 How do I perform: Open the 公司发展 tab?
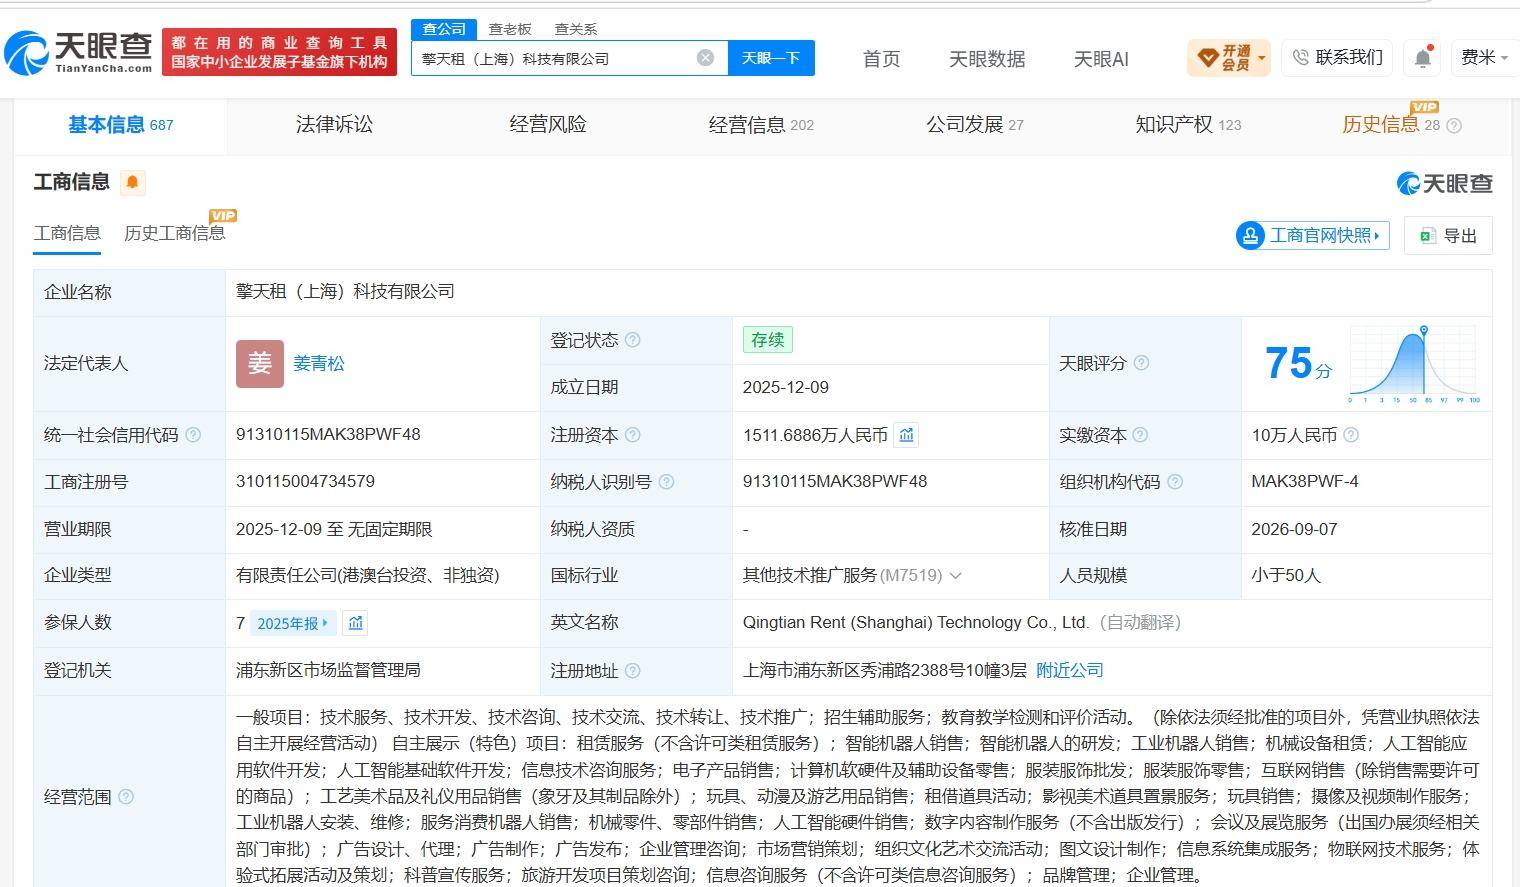pyautogui.click(x=975, y=125)
